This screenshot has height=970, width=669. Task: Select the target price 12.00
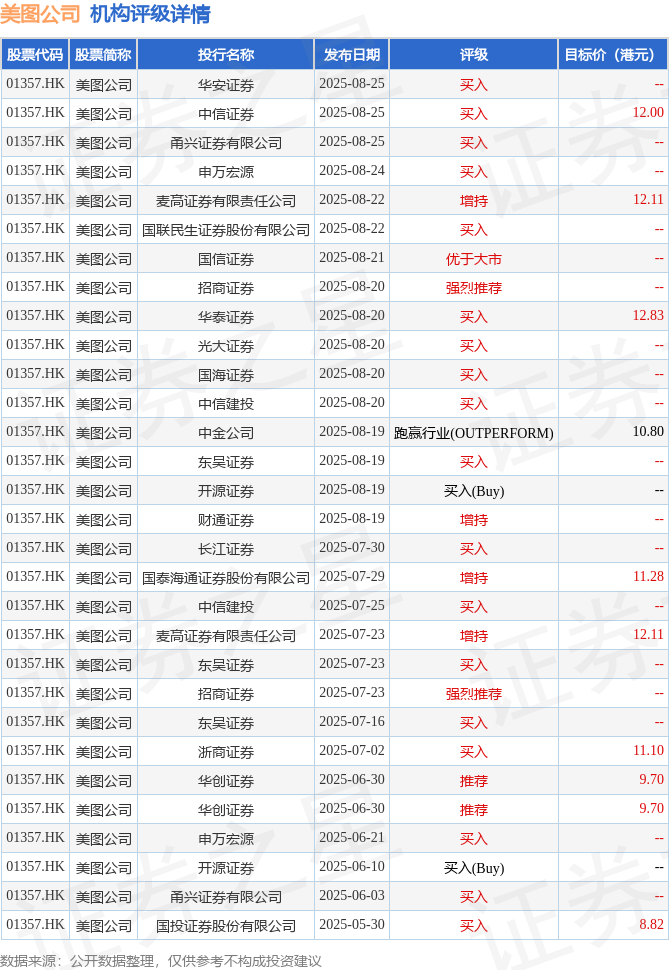tap(648, 113)
